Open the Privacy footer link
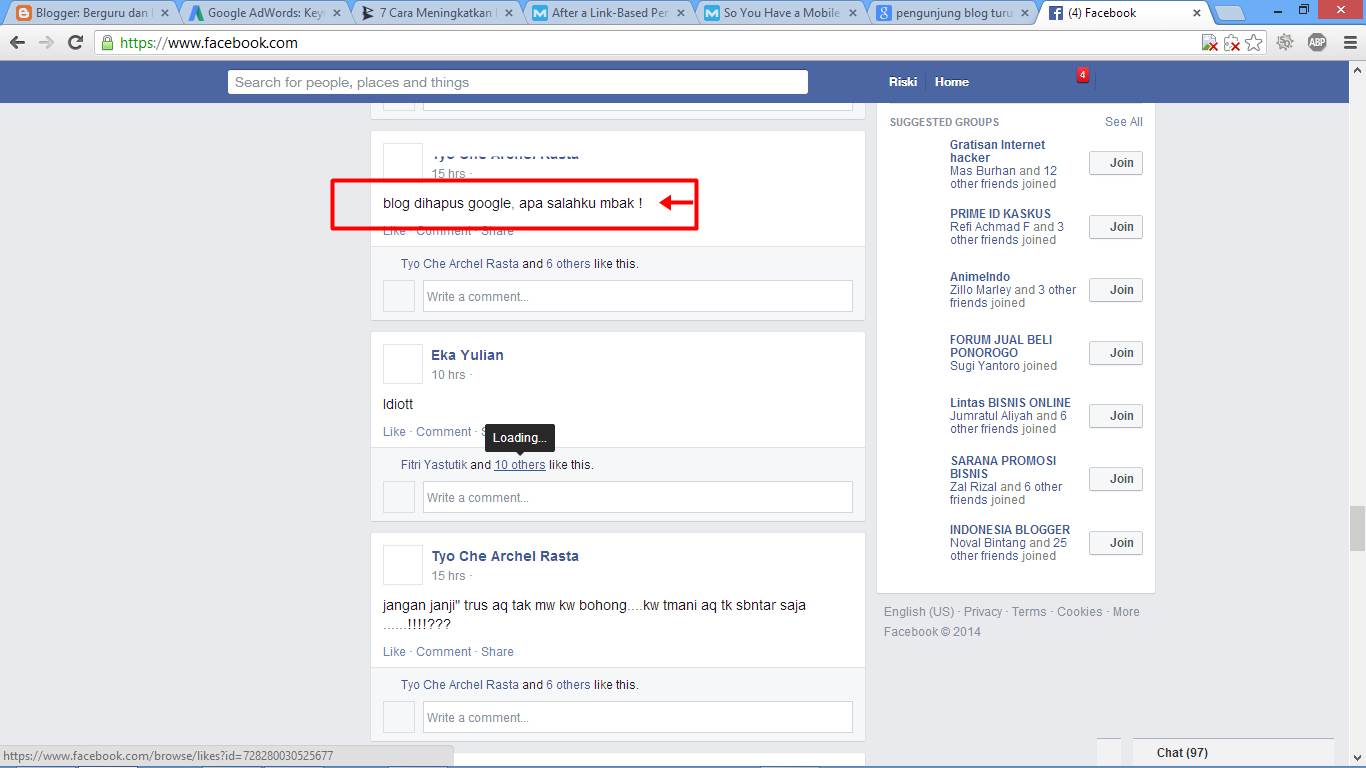The width and height of the screenshot is (1366, 768). [983, 612]
